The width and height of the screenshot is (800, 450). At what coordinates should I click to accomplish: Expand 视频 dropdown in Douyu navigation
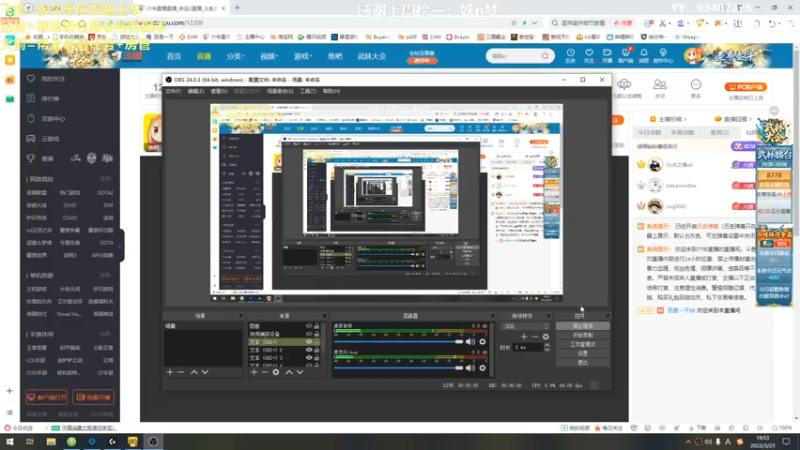pos(269,56)
